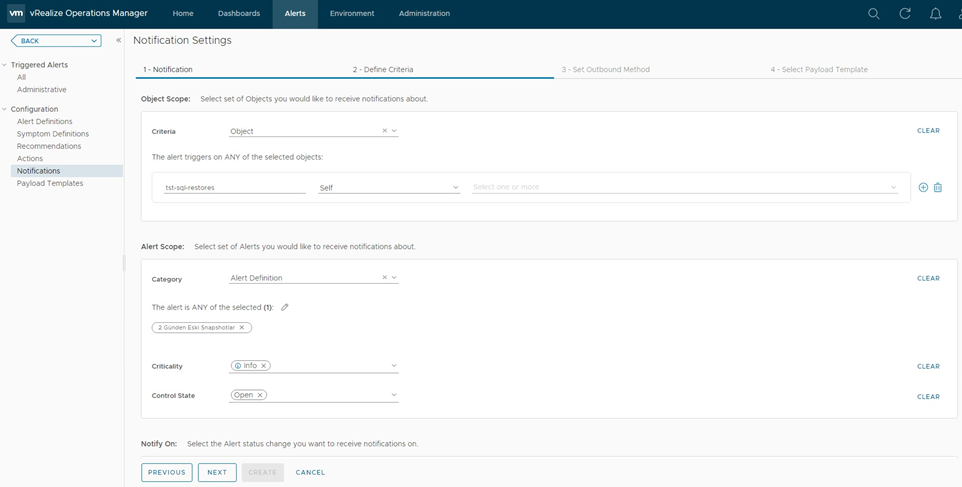Click the PREVIOUS button
The image size is (962, 487).
(x=167, y=472)
